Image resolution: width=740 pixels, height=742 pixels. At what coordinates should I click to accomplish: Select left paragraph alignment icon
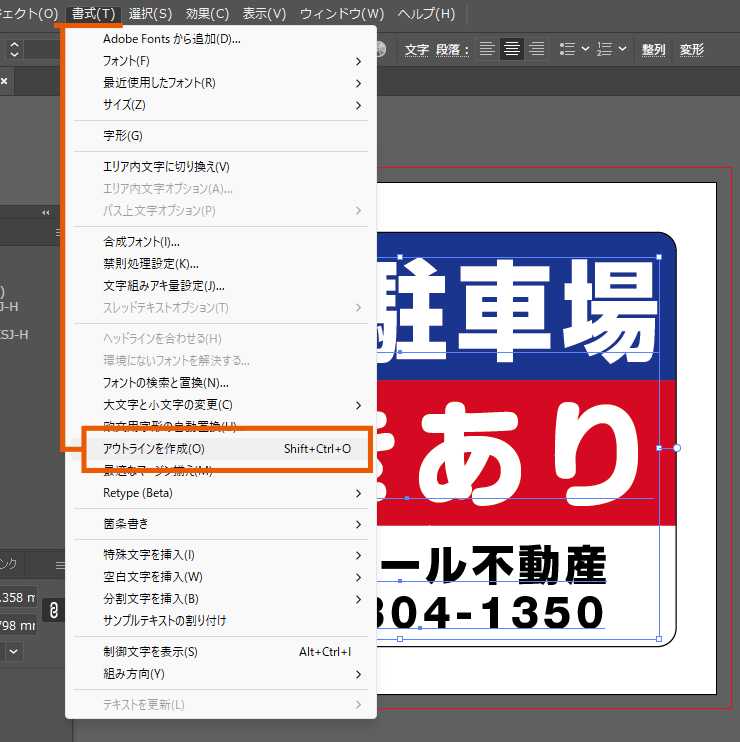tap(487, 49)
